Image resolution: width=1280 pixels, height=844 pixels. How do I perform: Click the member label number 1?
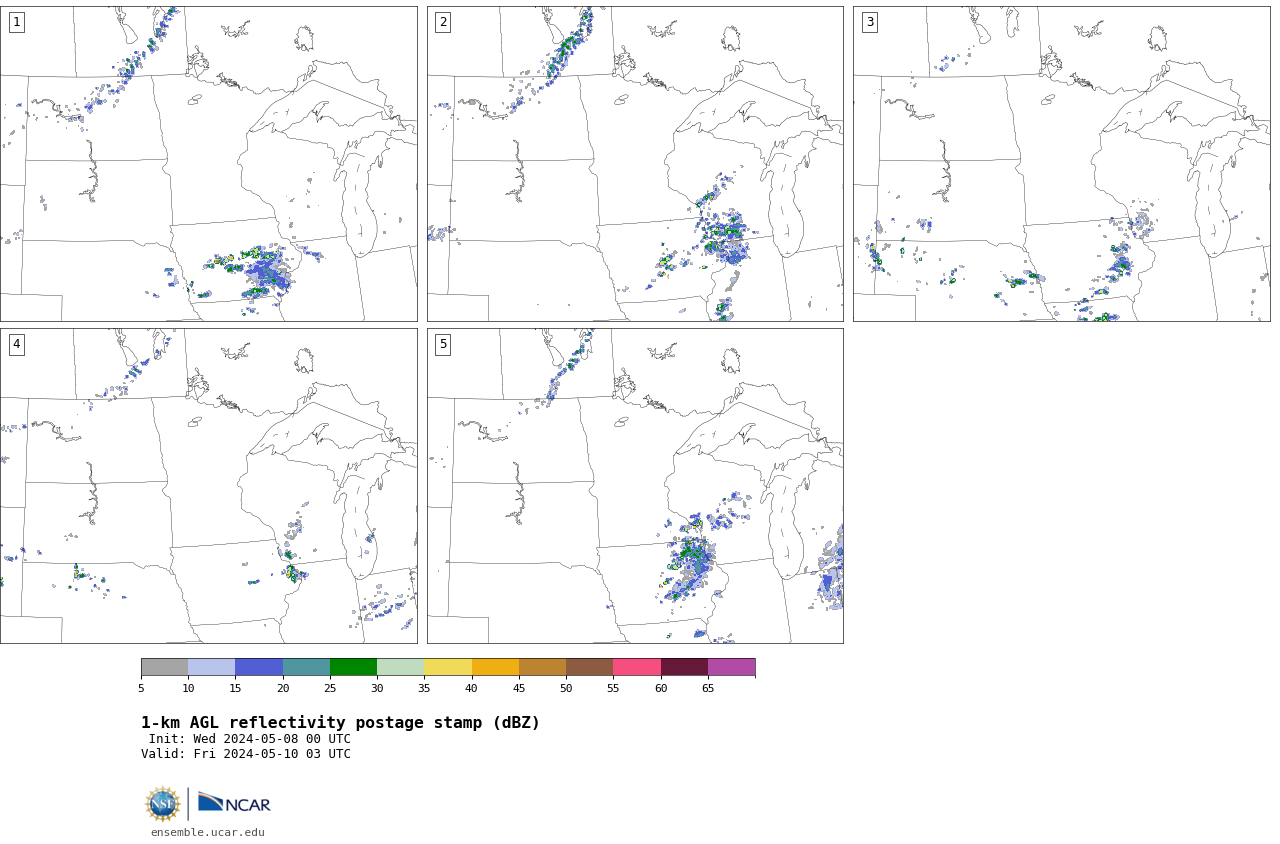point(16,22)
